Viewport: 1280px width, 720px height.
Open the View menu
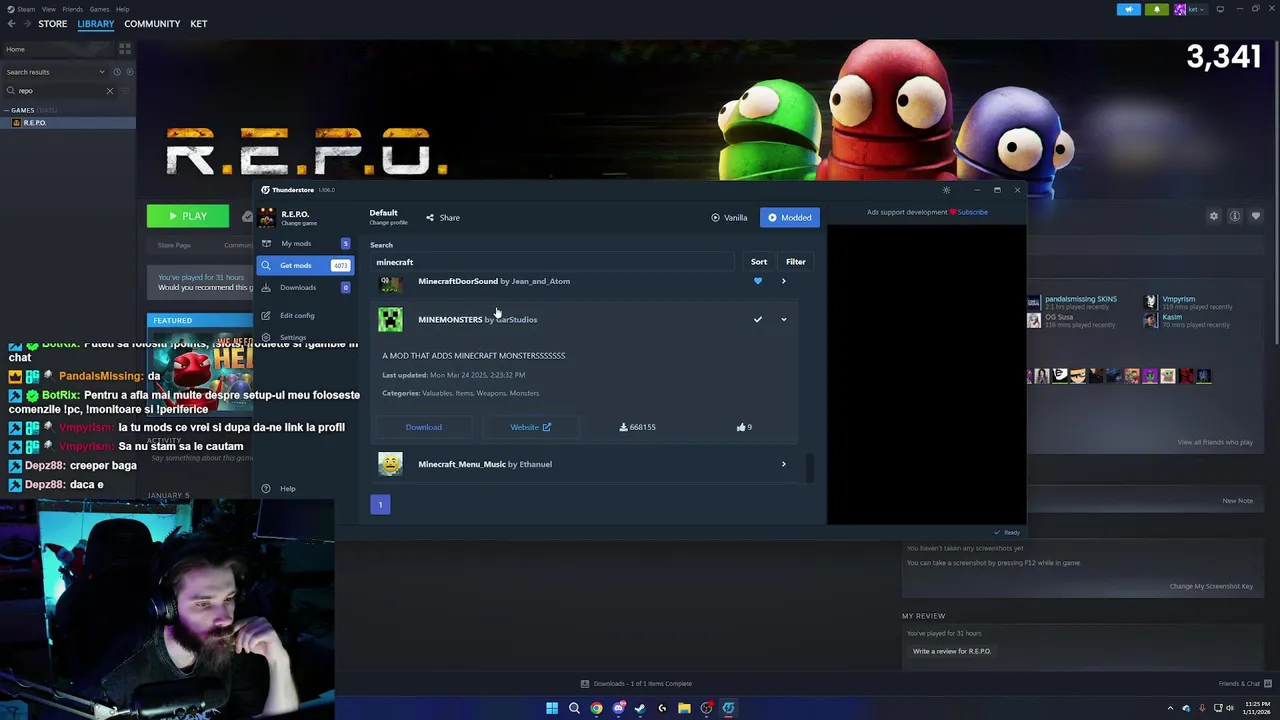[48, 9]
